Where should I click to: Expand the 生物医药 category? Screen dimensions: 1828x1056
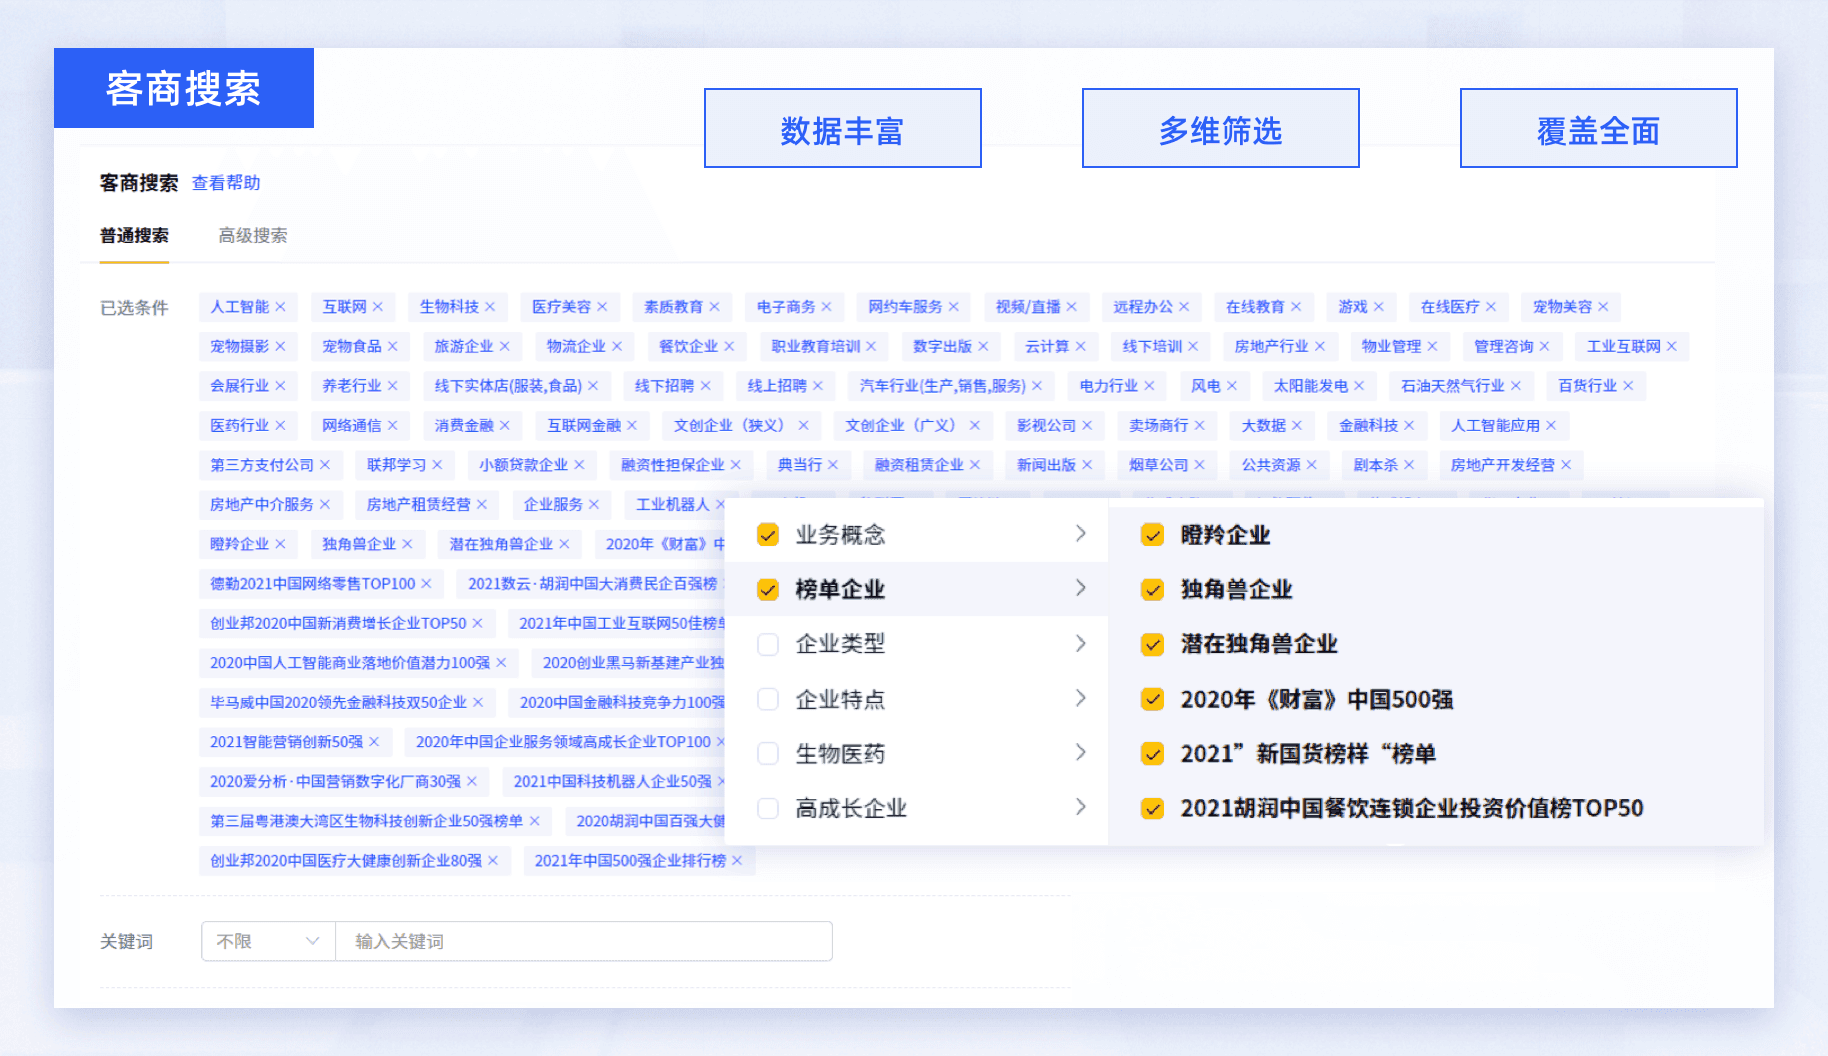tap(1081, 753)
